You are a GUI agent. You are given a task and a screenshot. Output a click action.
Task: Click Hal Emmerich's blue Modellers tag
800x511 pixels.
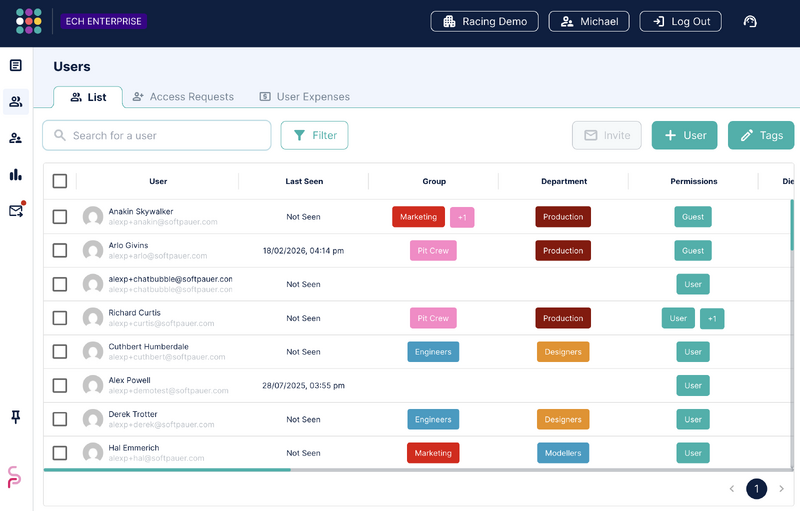pyautogui.click(x=563, y=453)
